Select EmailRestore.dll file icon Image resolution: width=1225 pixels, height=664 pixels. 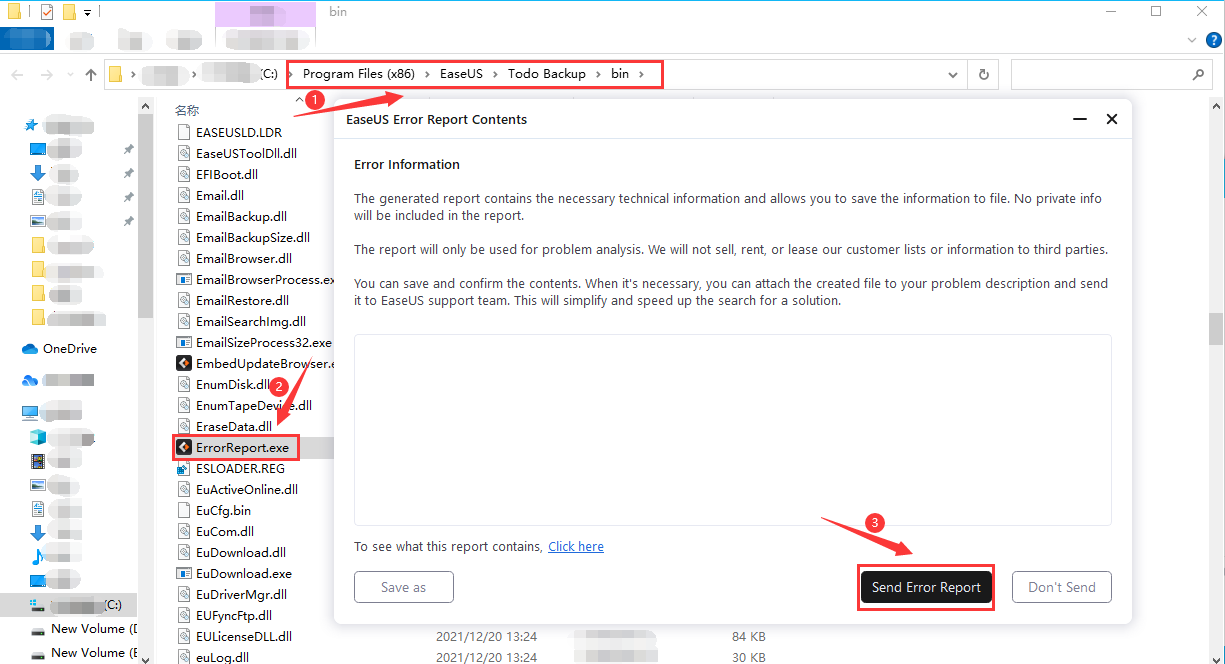pyautogui.click(x=183, y=300)
